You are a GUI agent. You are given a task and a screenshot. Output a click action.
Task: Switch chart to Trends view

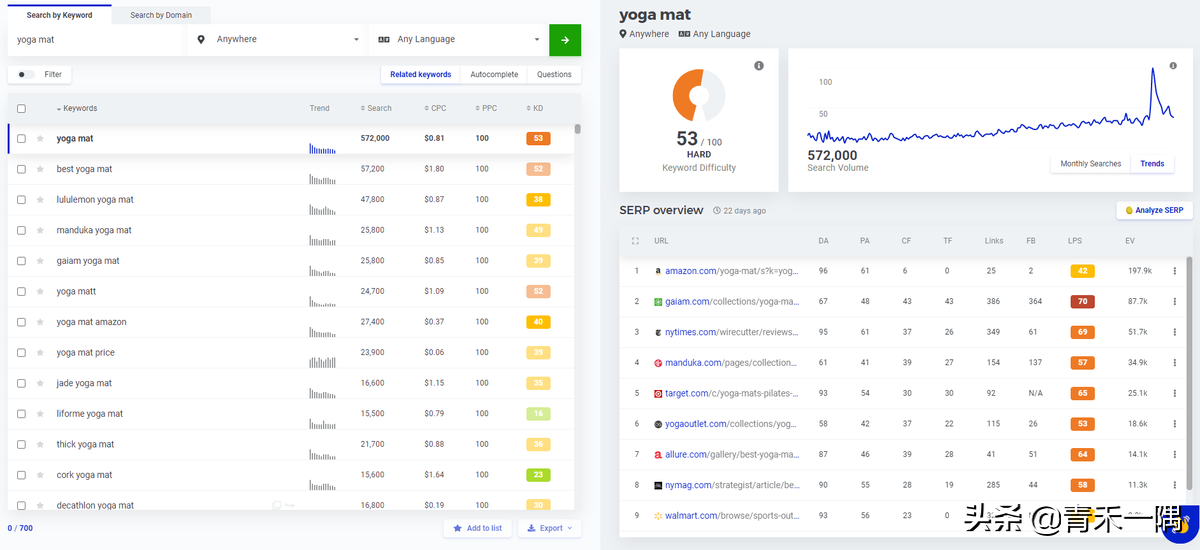pos(1152,164)
